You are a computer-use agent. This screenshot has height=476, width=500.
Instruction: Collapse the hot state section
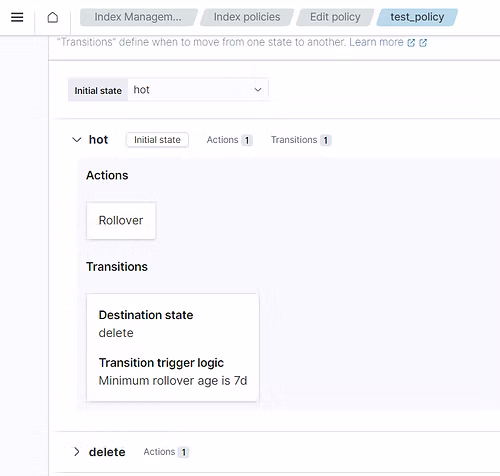[77, 140]
